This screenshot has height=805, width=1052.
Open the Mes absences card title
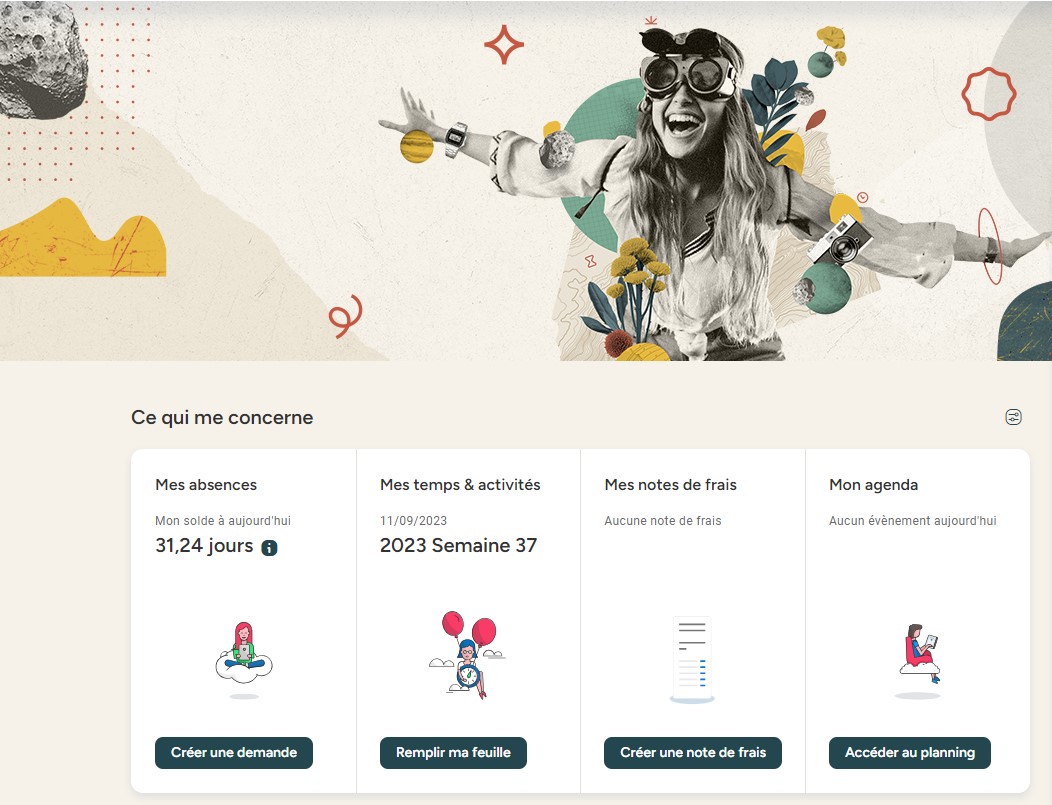[x=205, y=484]
